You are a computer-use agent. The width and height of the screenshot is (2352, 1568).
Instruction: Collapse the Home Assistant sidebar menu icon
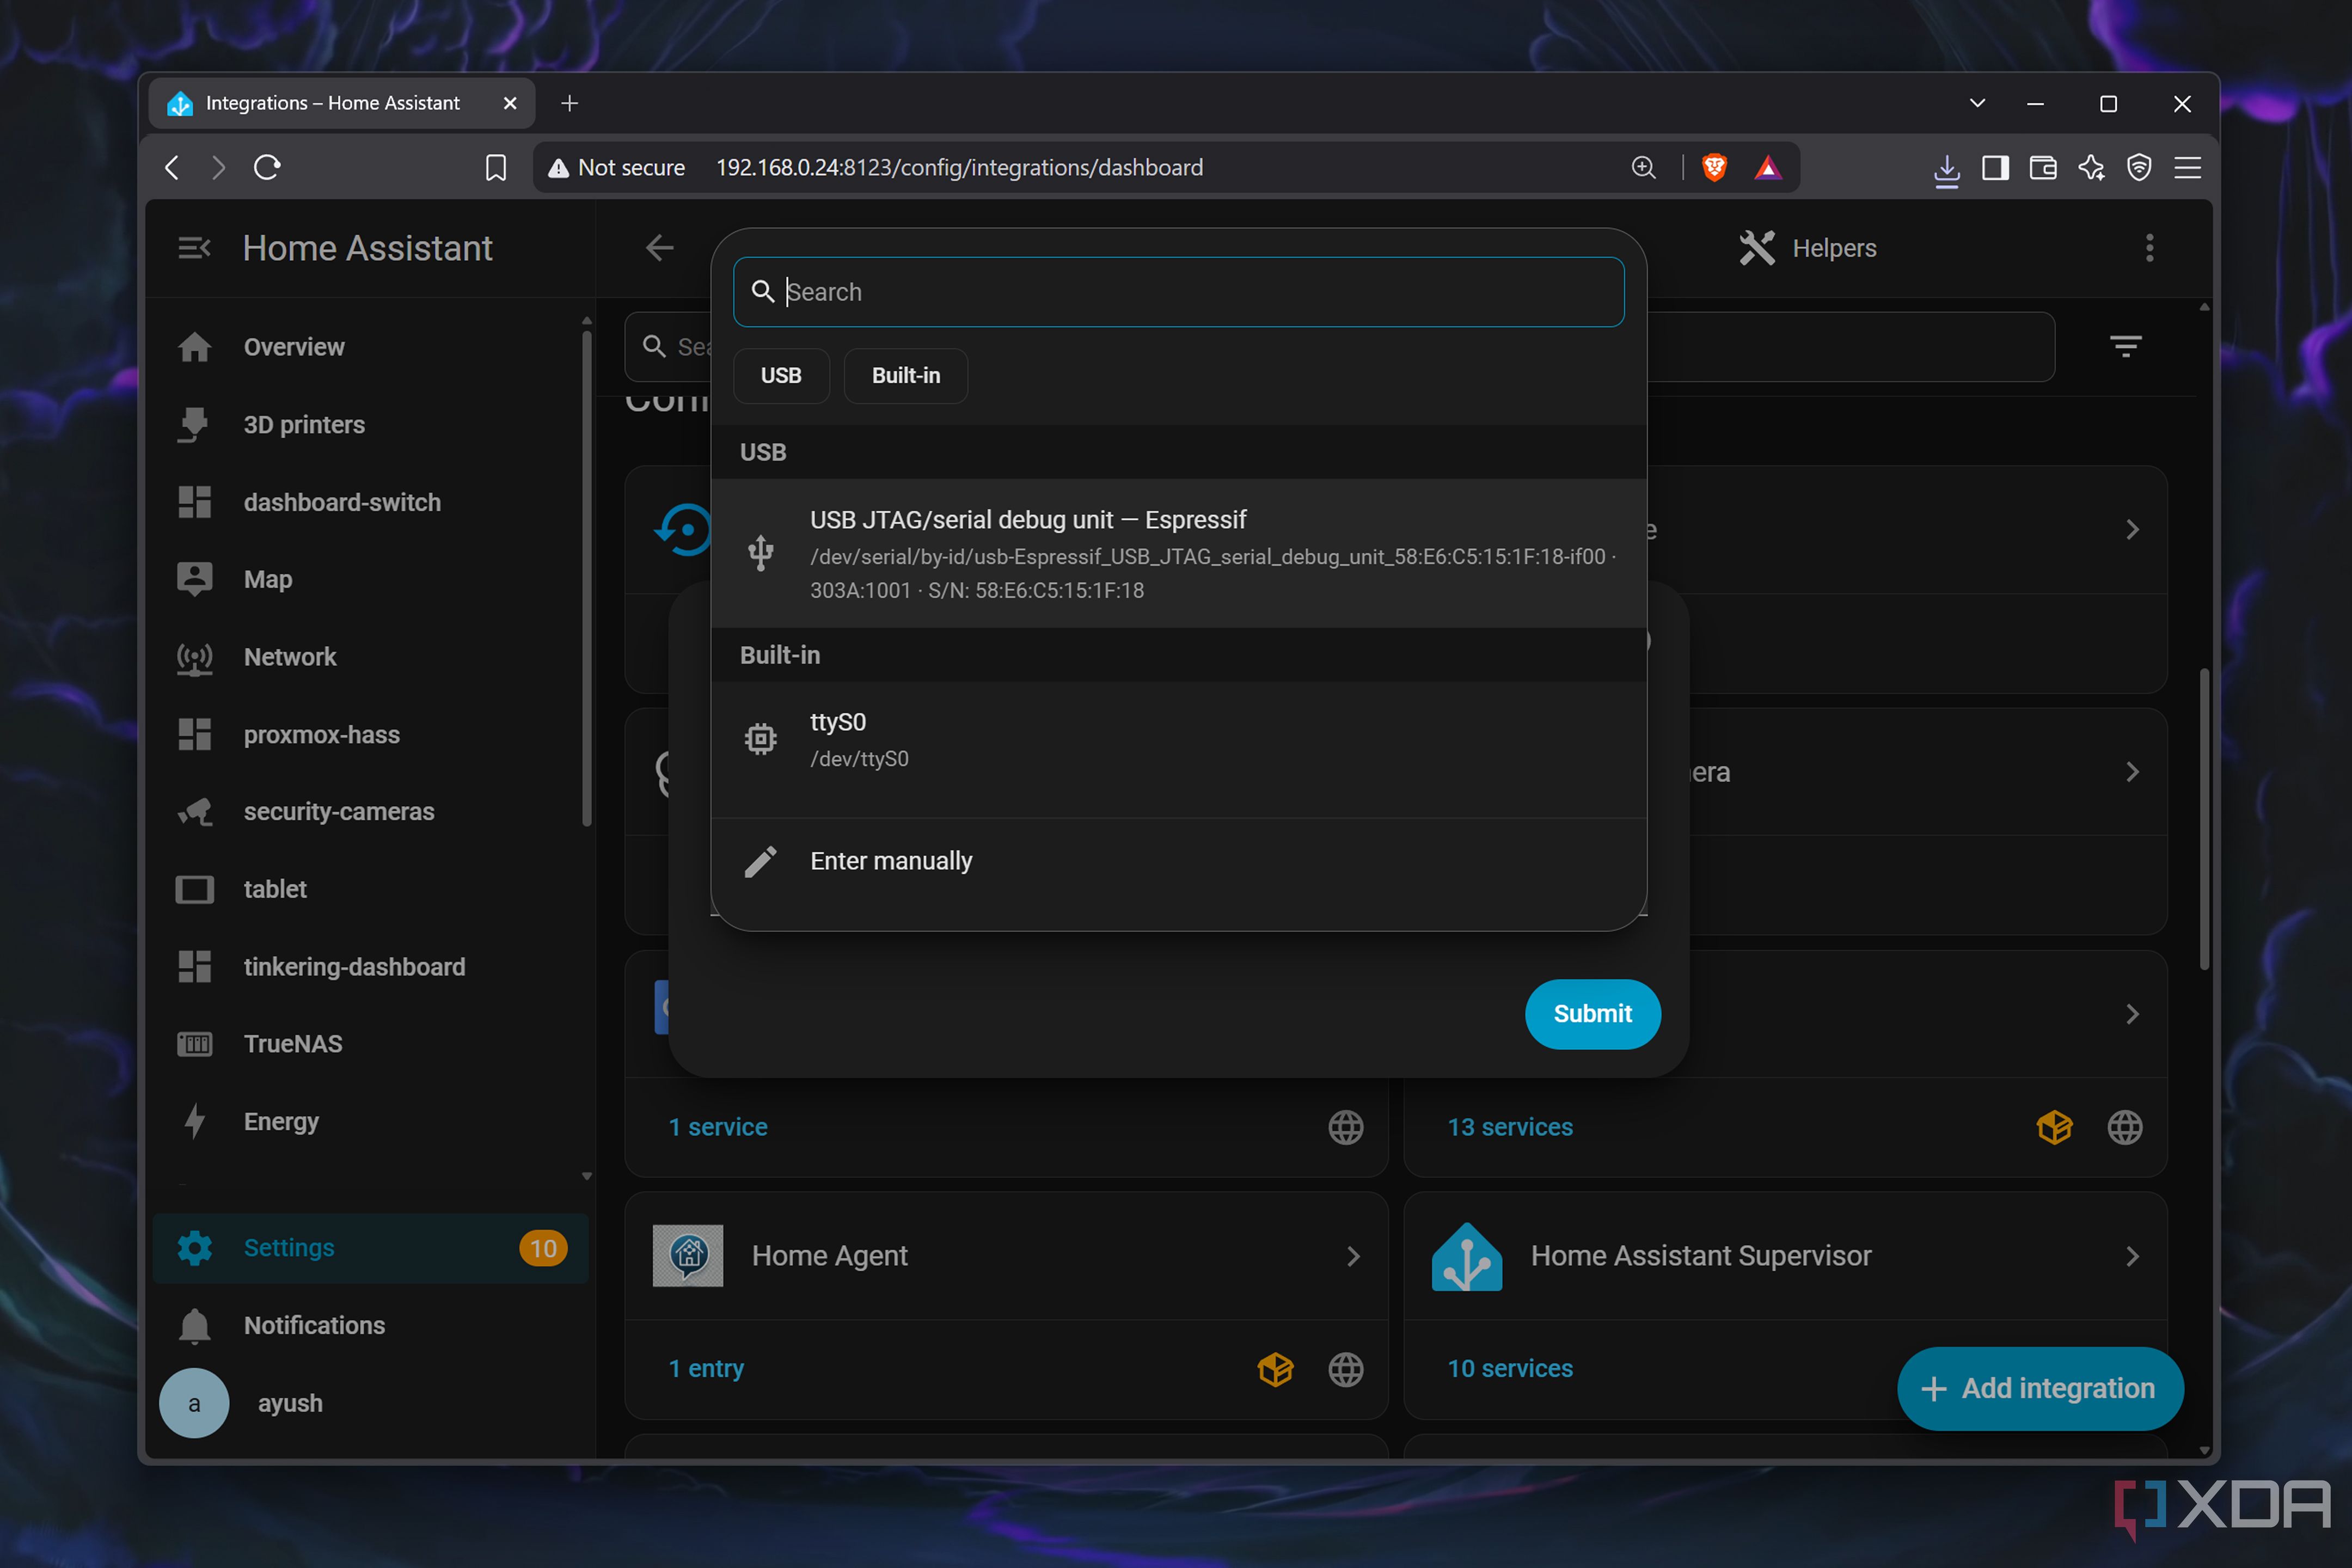pos(194,248)
